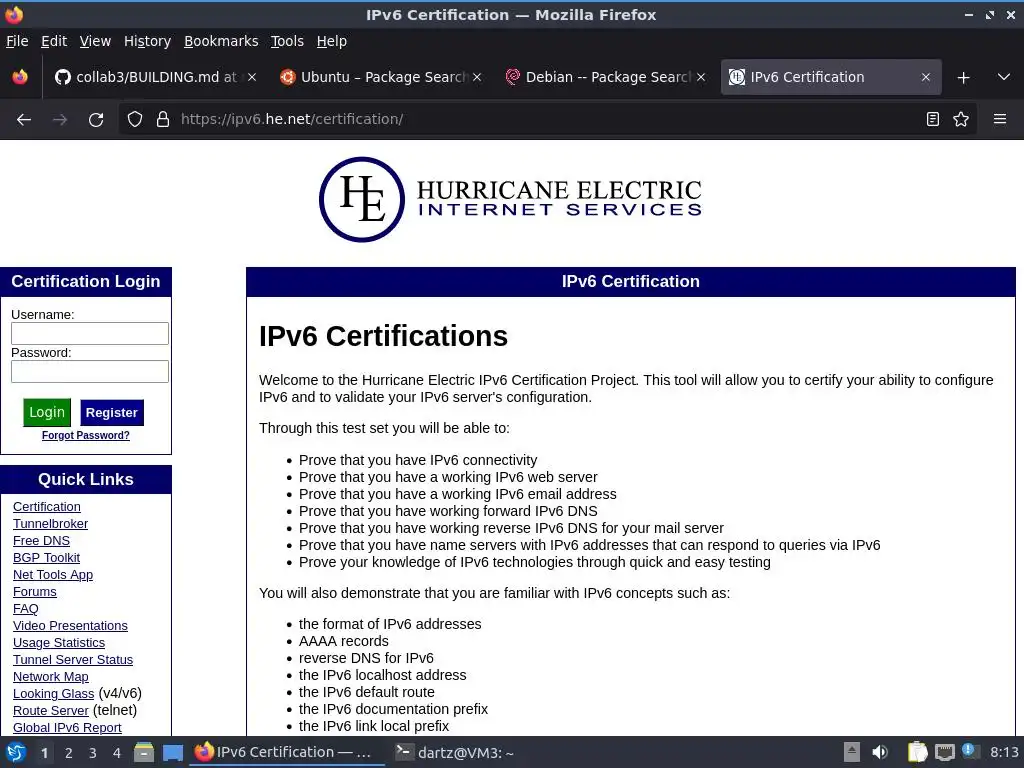Switch to workspace 2 in the pager
This screenshot has height=768, width=1024.
(69, 753)
